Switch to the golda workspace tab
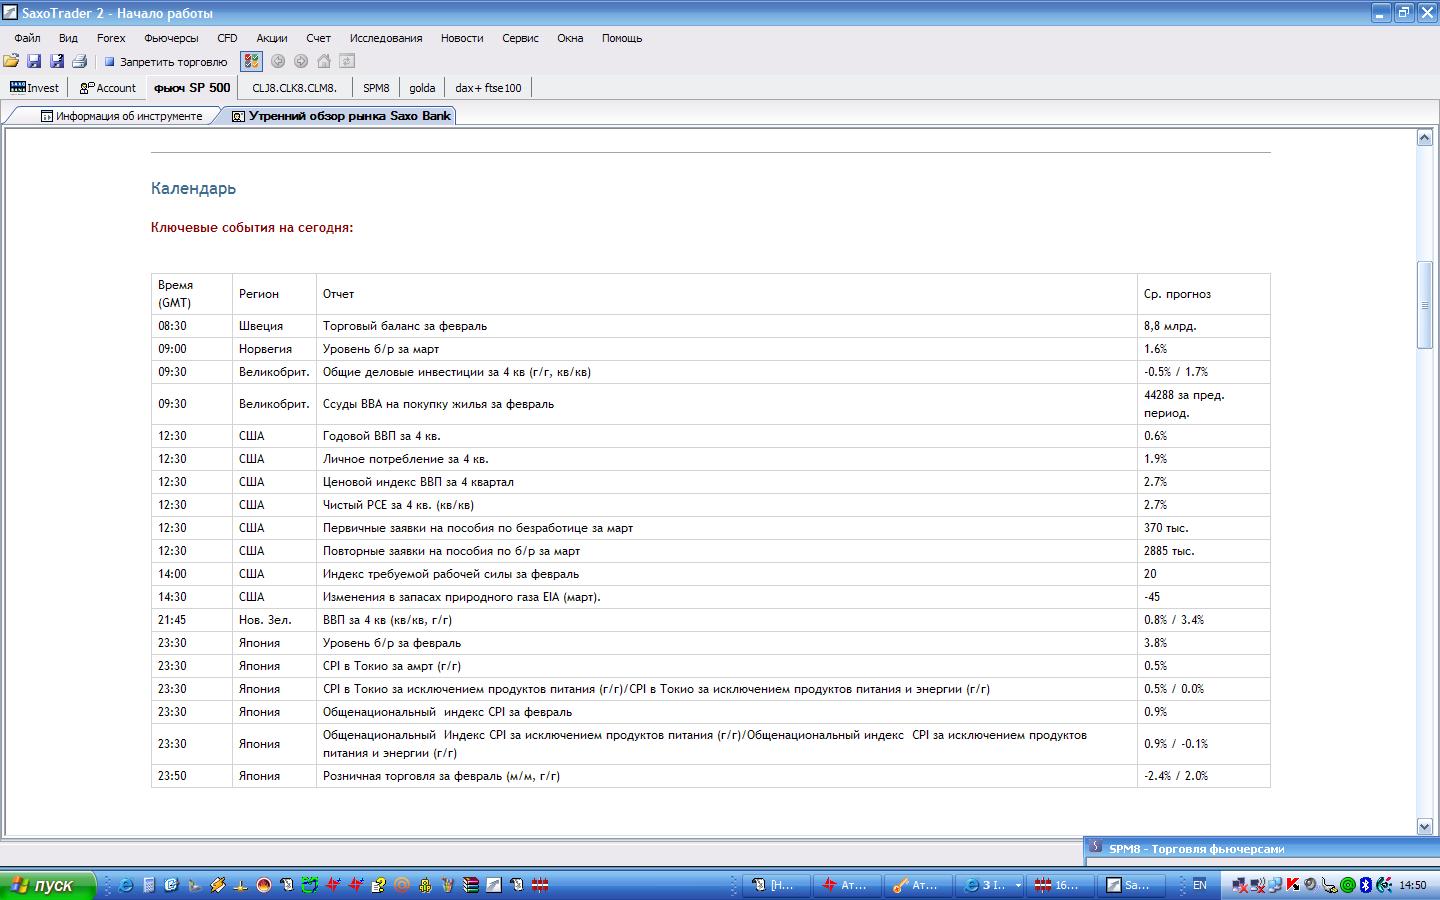This screenshot has width=1440, height=900. [x=422, y=88]
